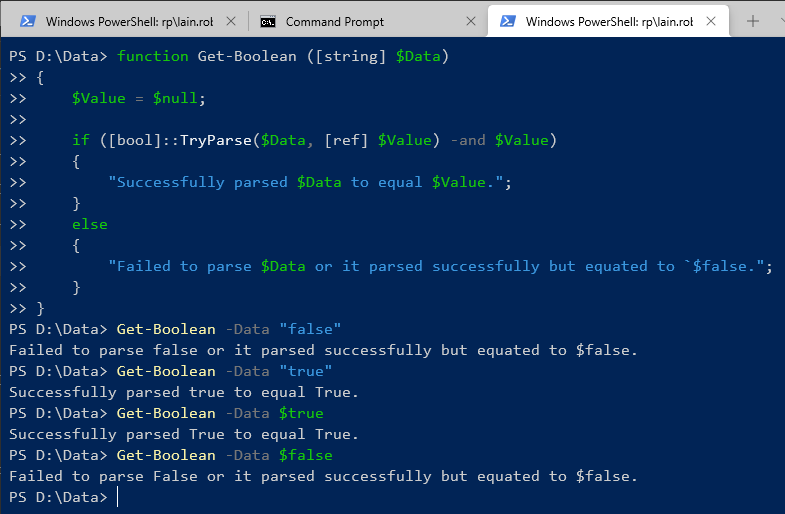
Task: Select the active Windows PowerShell tab label
Action: (609, 22)
